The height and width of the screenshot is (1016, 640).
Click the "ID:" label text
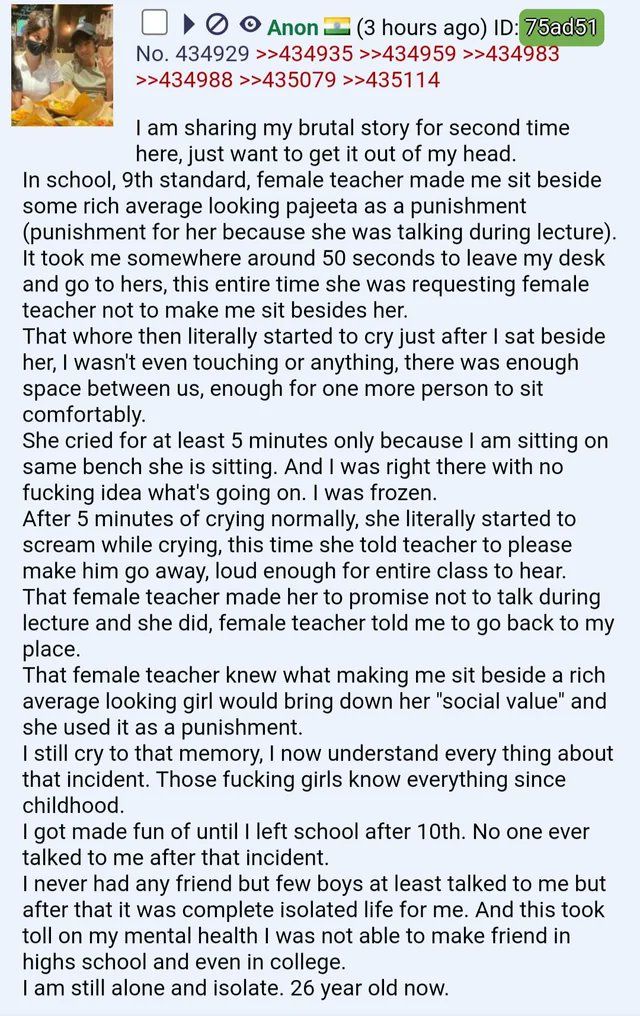click(499, 28)
